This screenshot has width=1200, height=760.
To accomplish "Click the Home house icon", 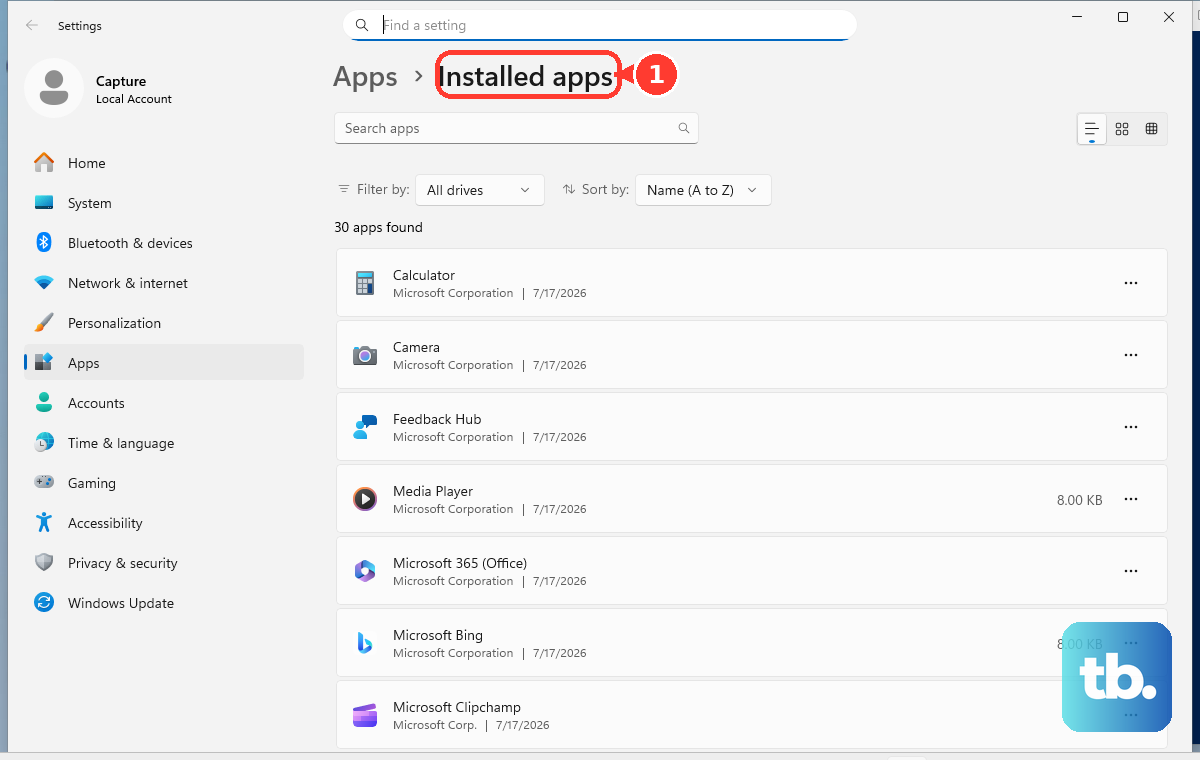I will (44, 162).
